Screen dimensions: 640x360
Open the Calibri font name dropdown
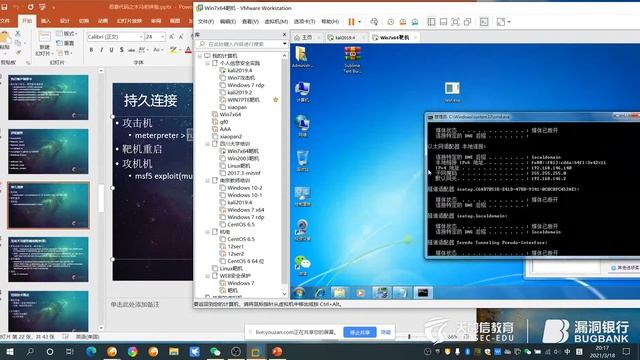point(141,37)
